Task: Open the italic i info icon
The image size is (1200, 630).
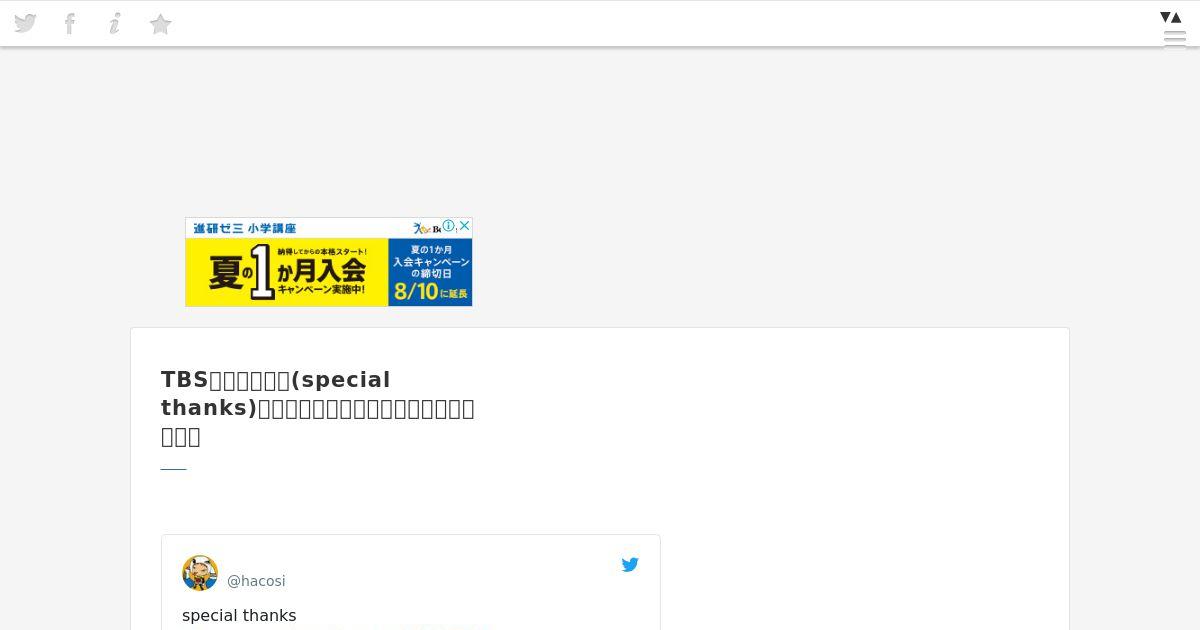Action: [115, 23]
